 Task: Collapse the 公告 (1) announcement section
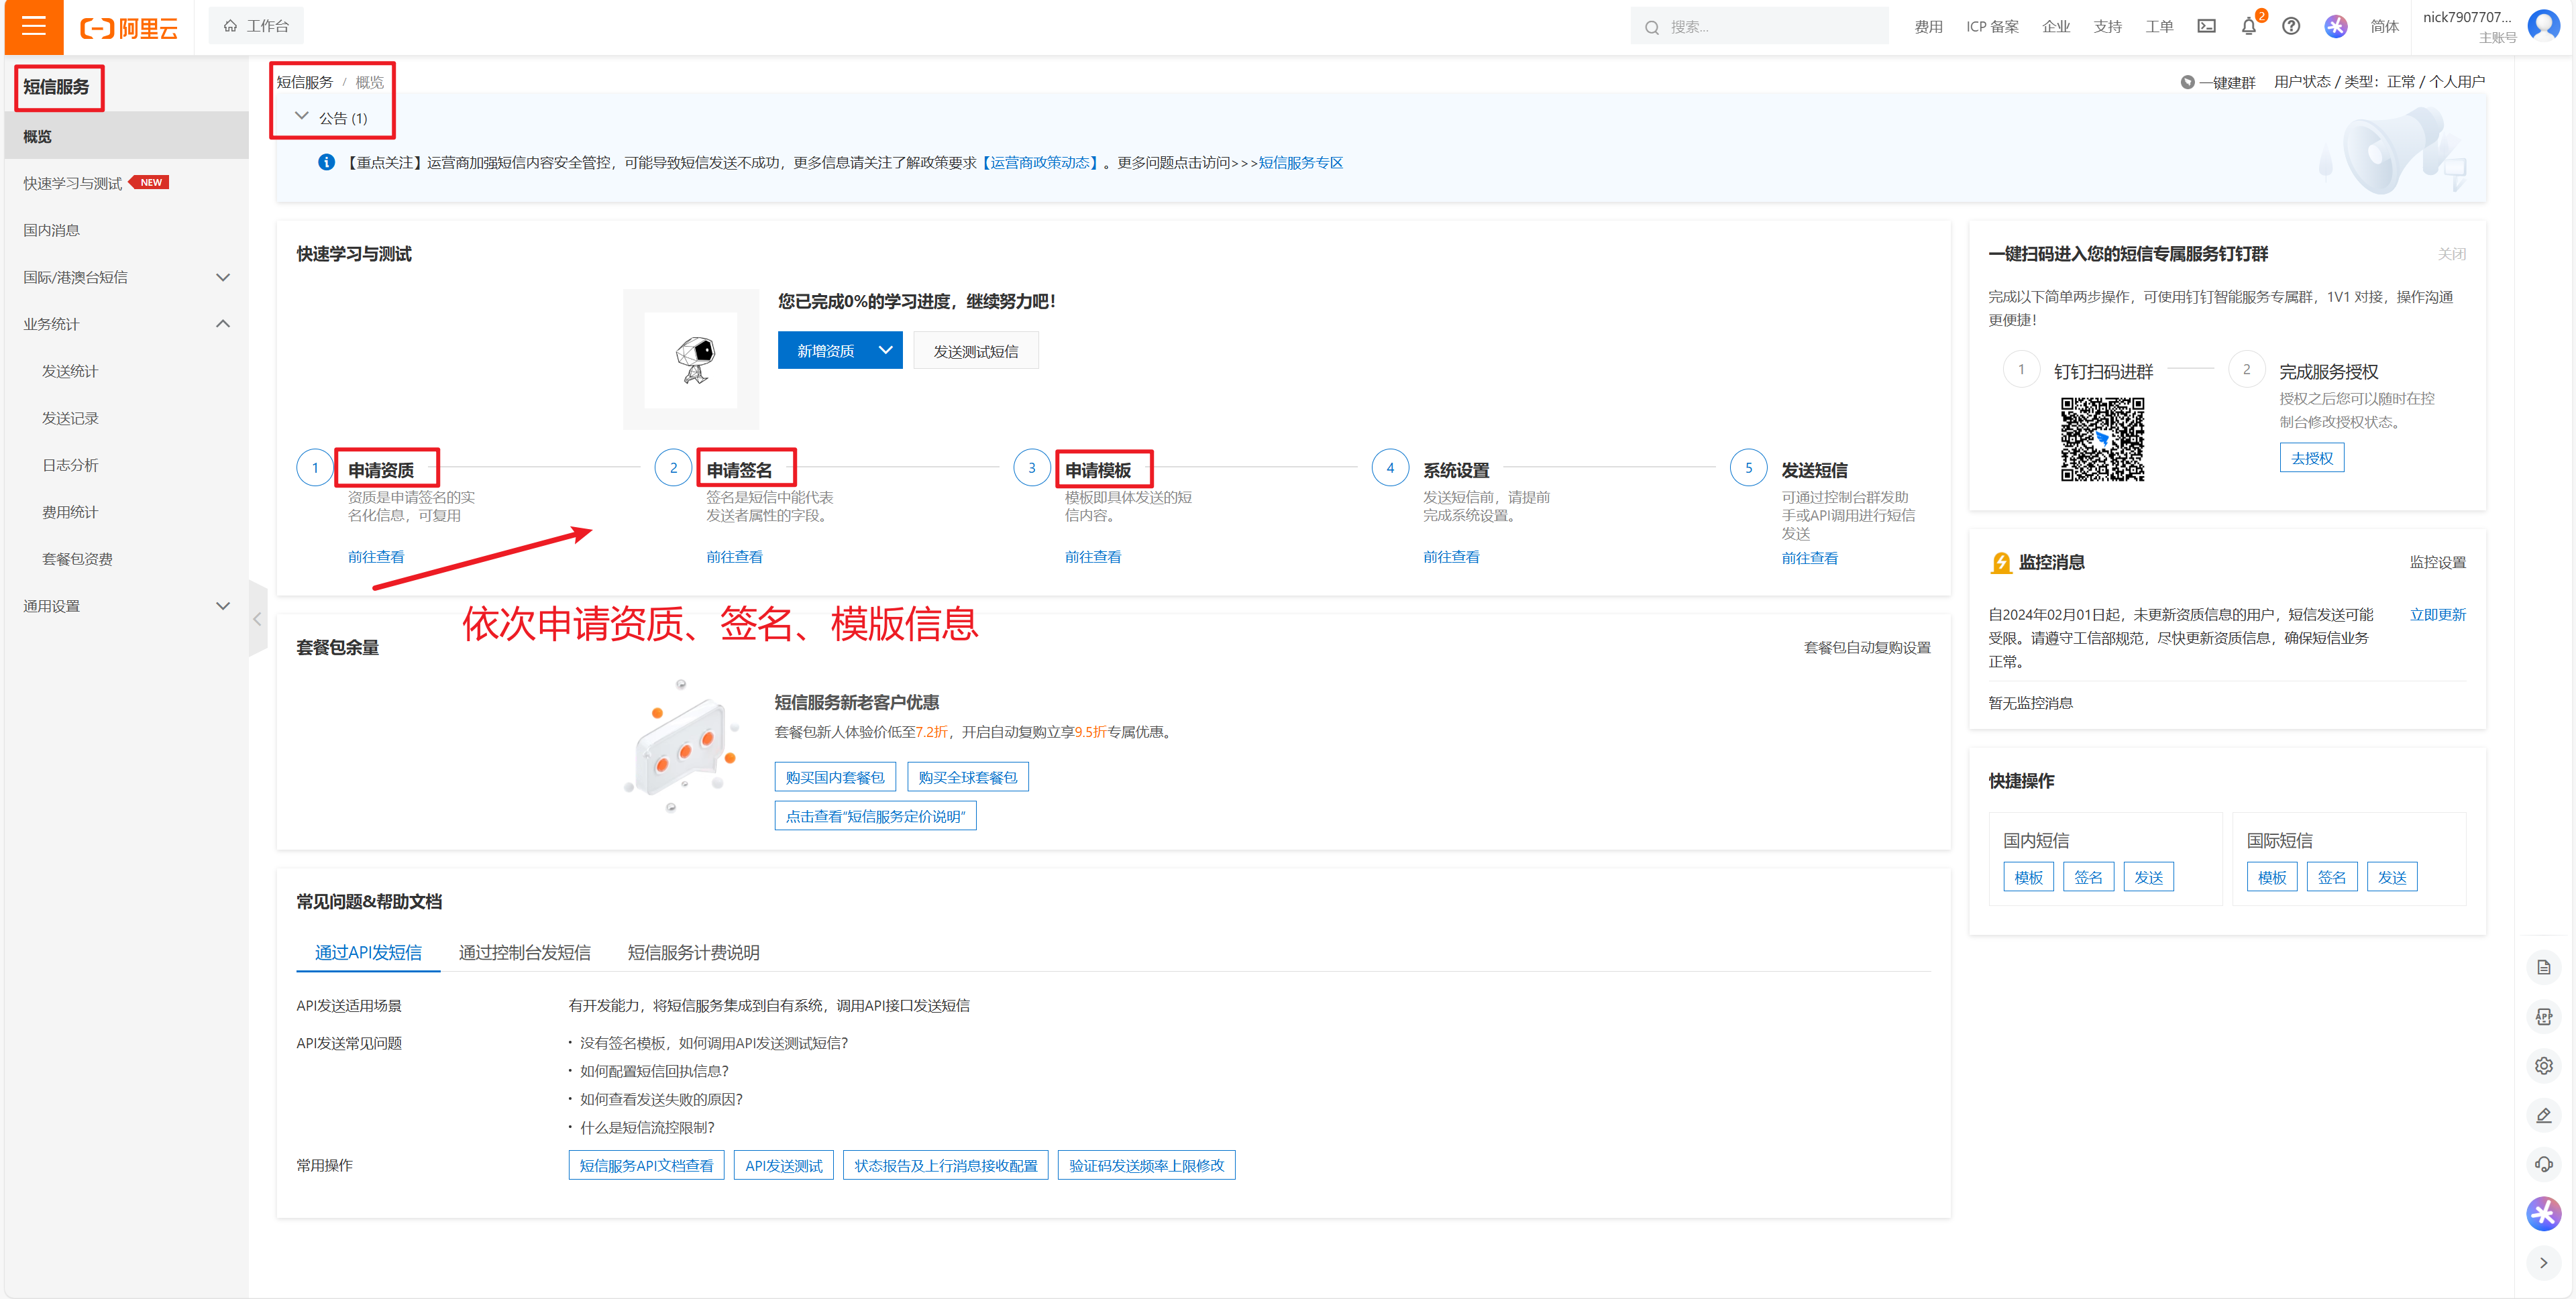pyautogui.click(x=302, y=117)
